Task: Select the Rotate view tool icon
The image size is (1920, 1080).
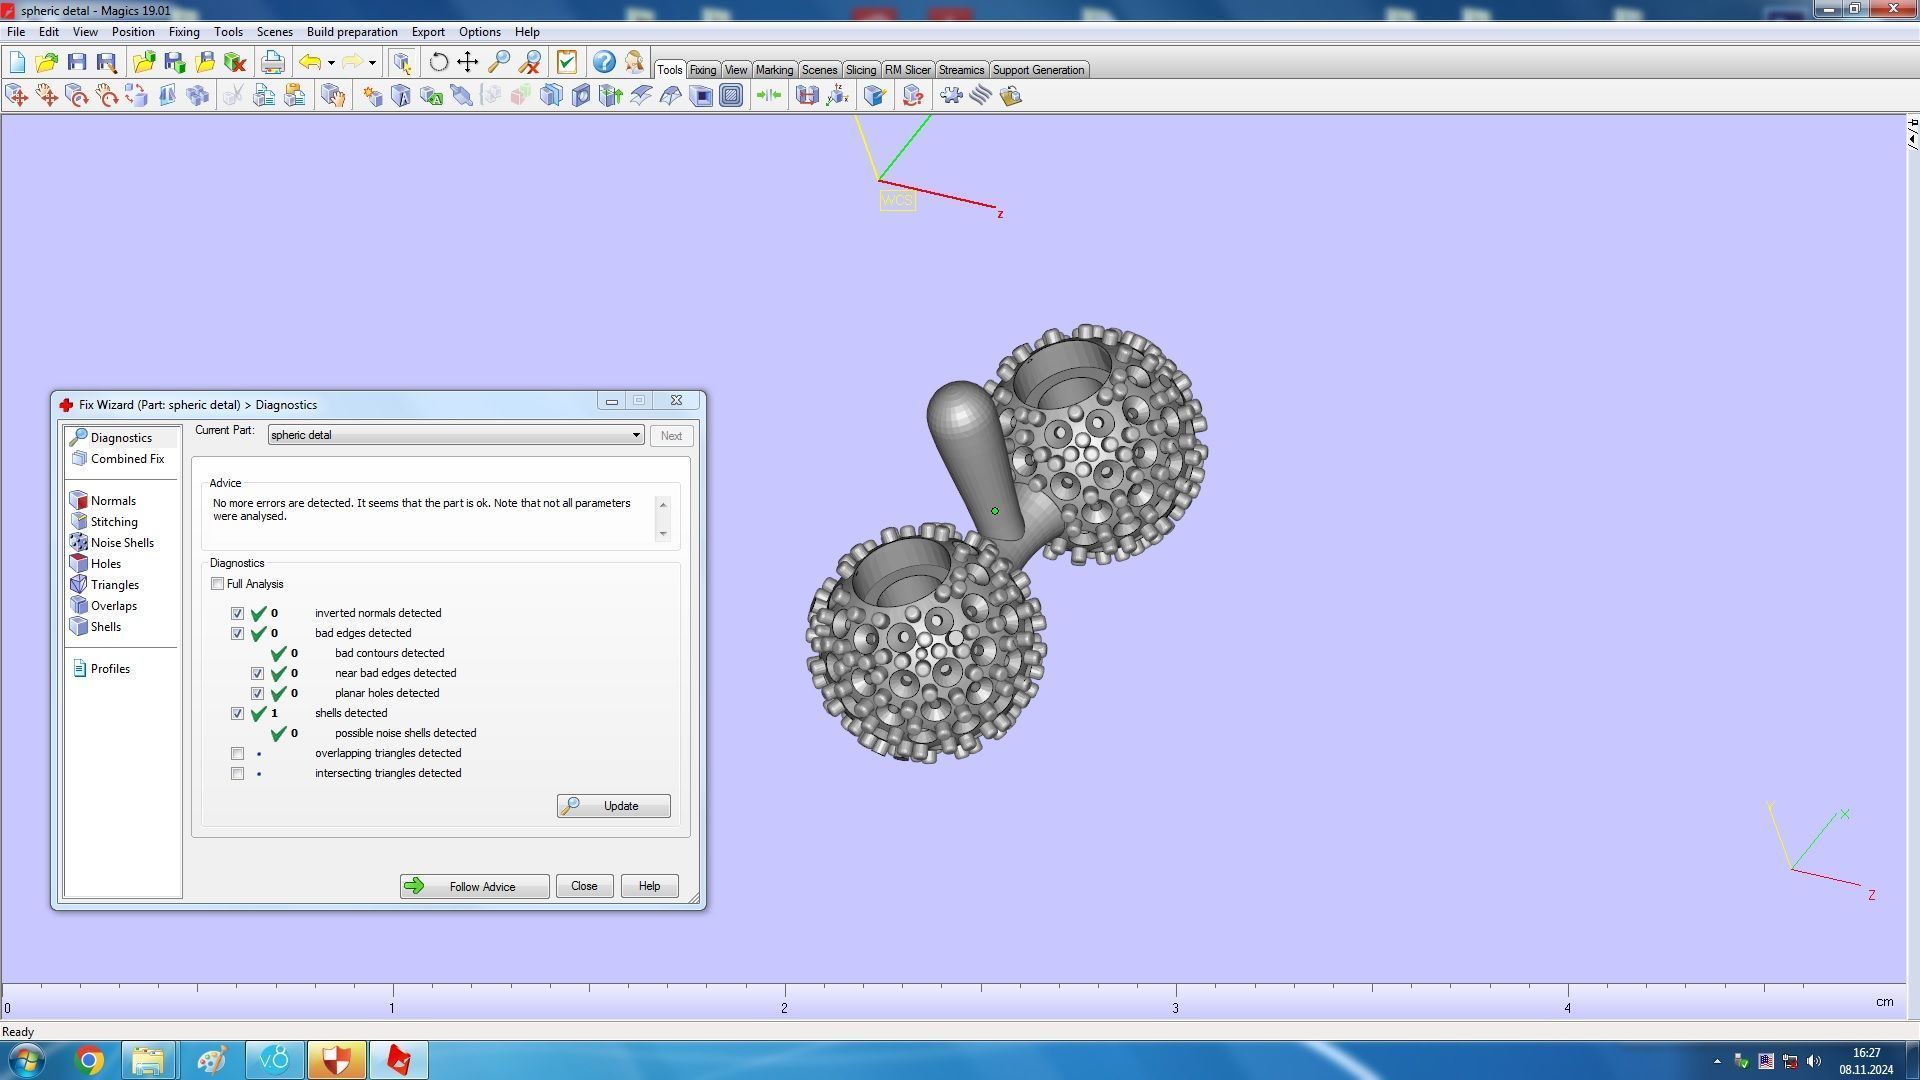Action: point(438,62)
